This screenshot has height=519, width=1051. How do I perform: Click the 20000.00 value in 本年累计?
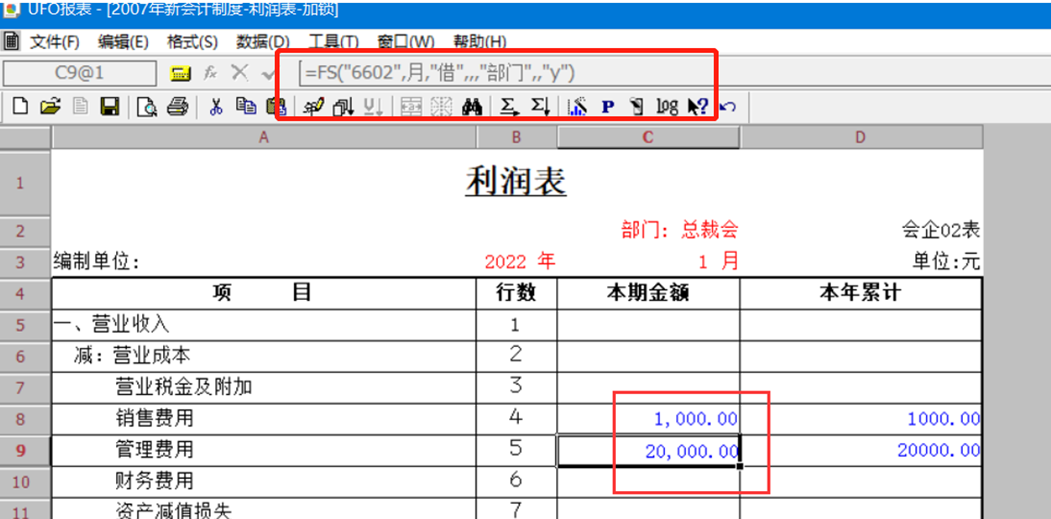click(938, 451)
